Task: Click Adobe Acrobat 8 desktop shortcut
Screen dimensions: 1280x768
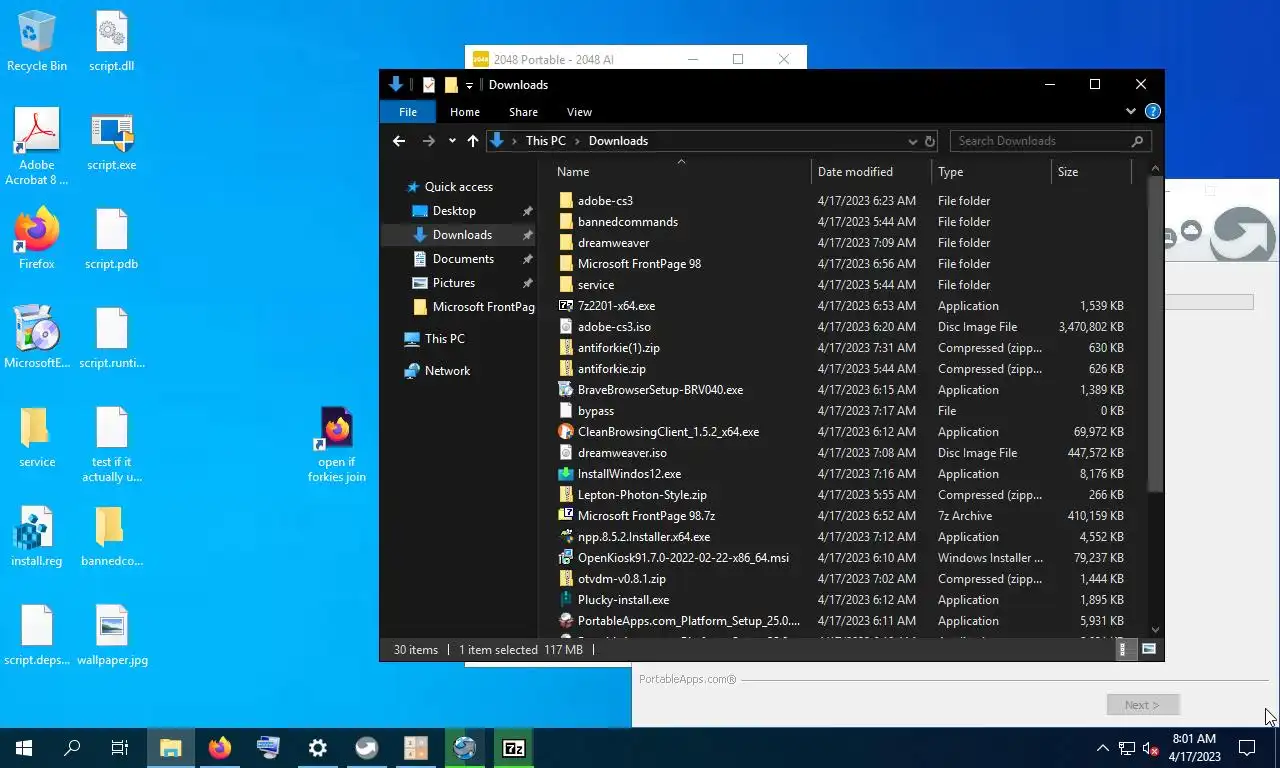Action: 37,147
